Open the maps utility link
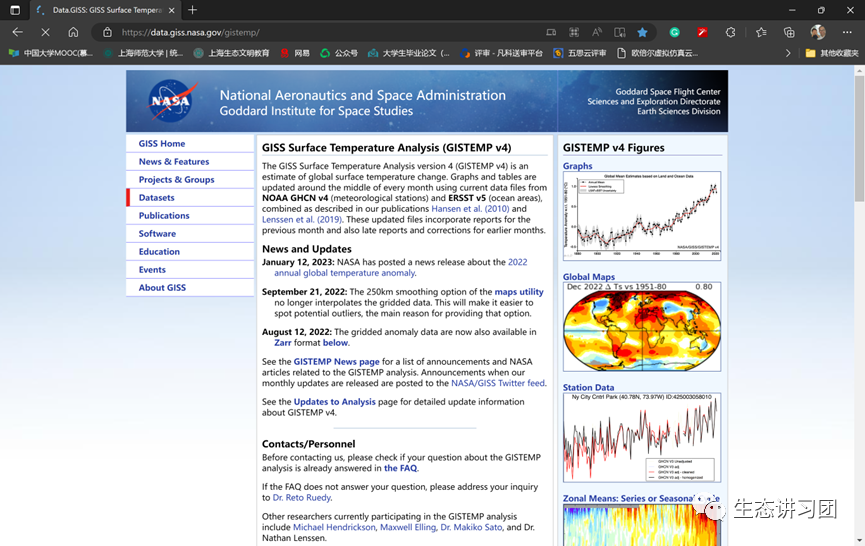Image resolution: width=865 pixels, height=546 pixels. click(519, 292)
